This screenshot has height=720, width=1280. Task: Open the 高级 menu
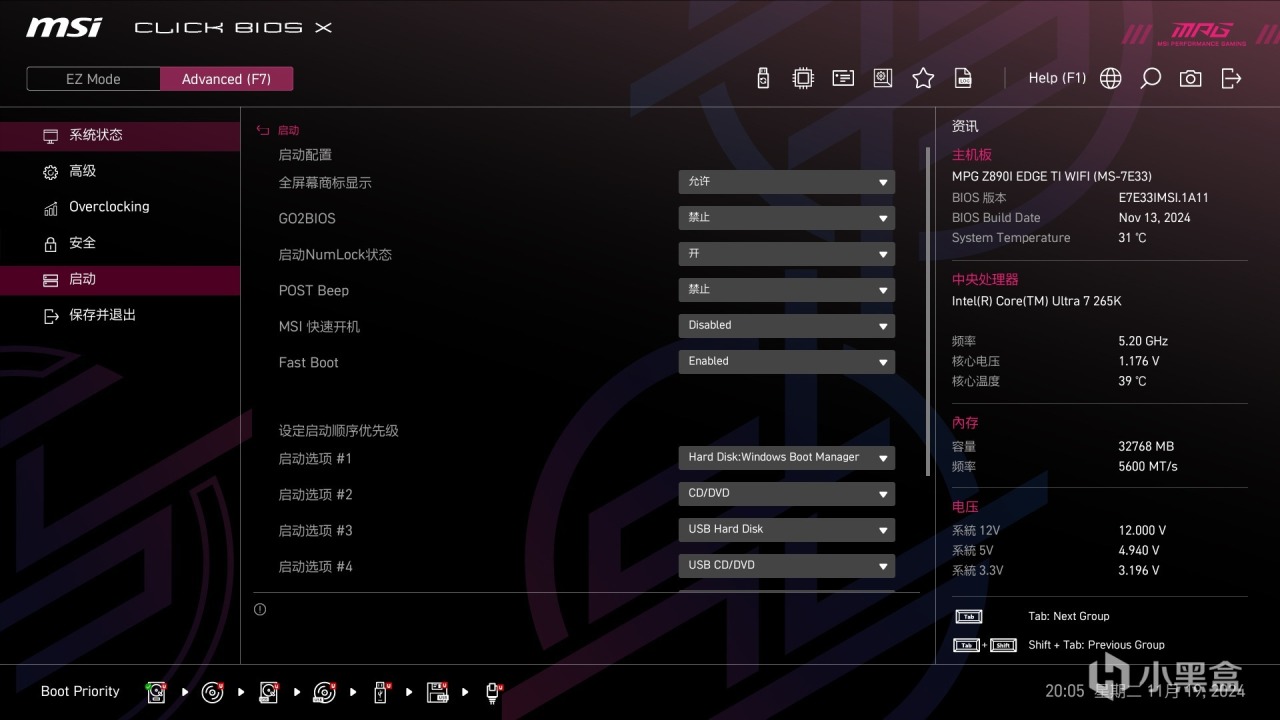[120, 171]
